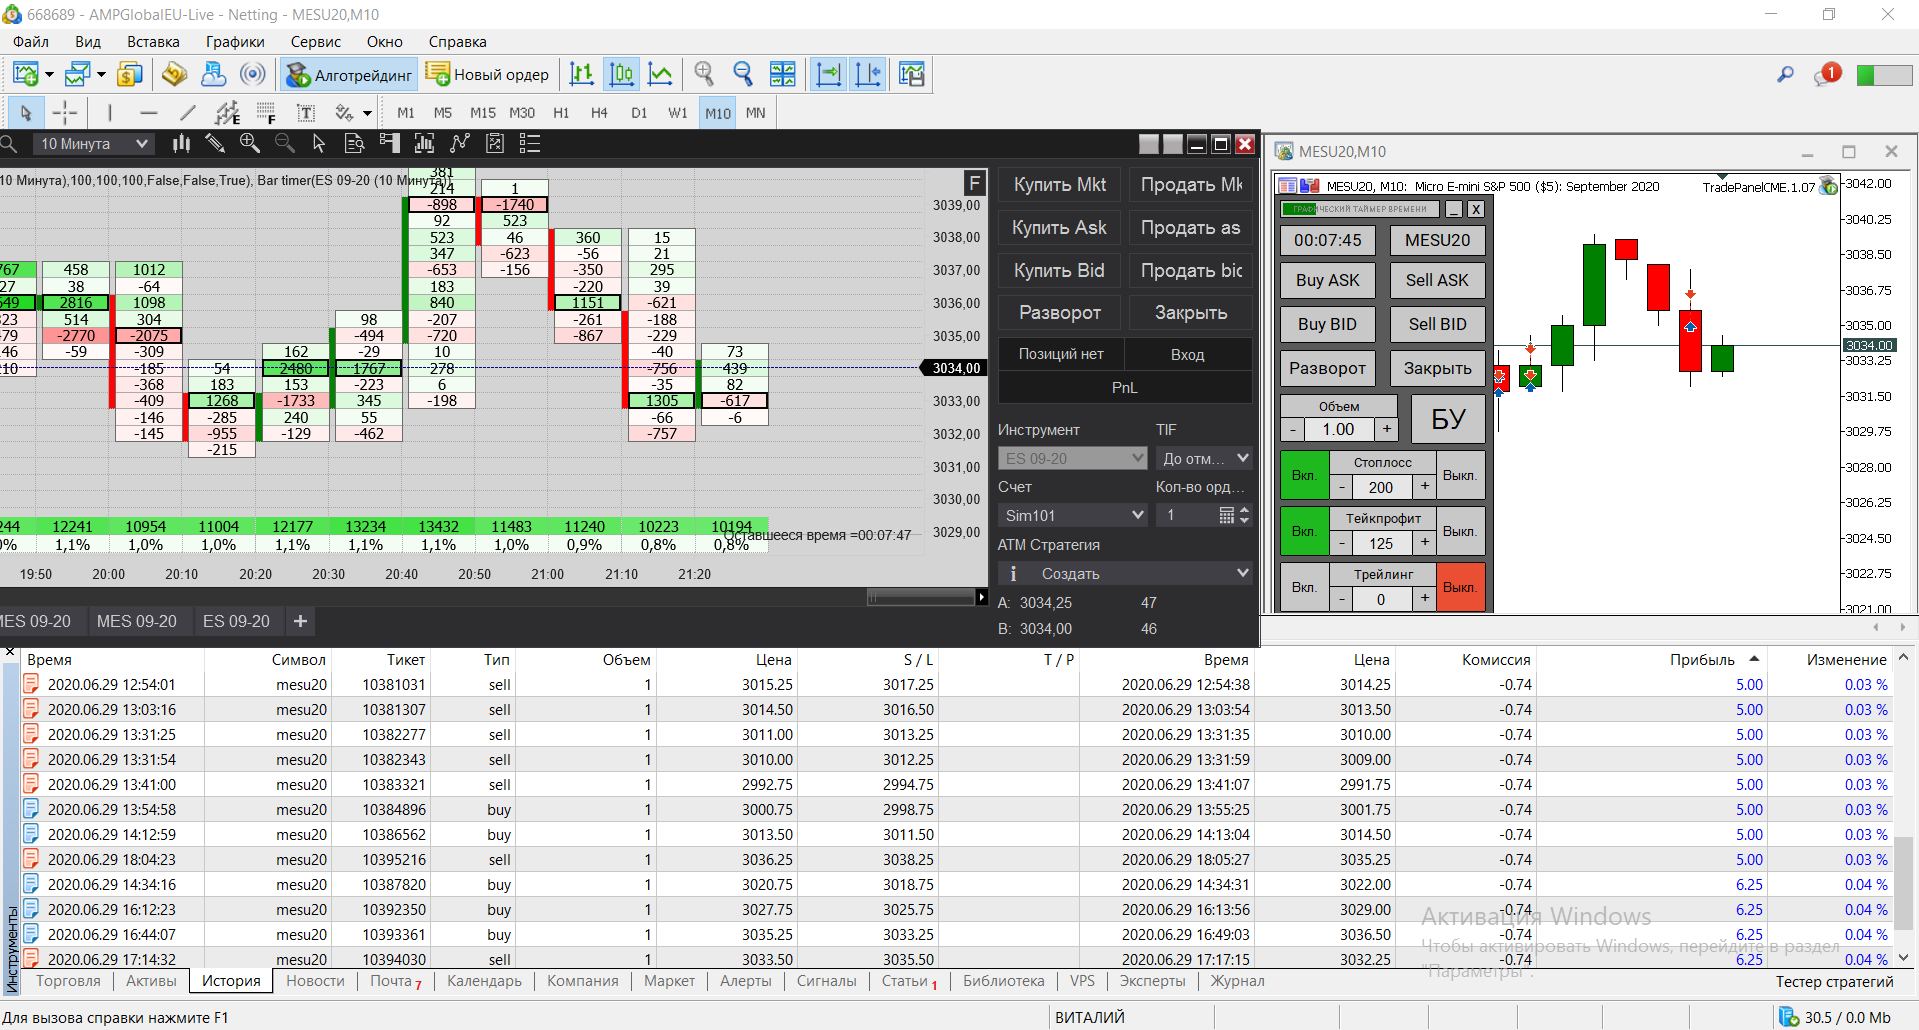
Task: Open the new chart icon
Action: coord(25,74)
